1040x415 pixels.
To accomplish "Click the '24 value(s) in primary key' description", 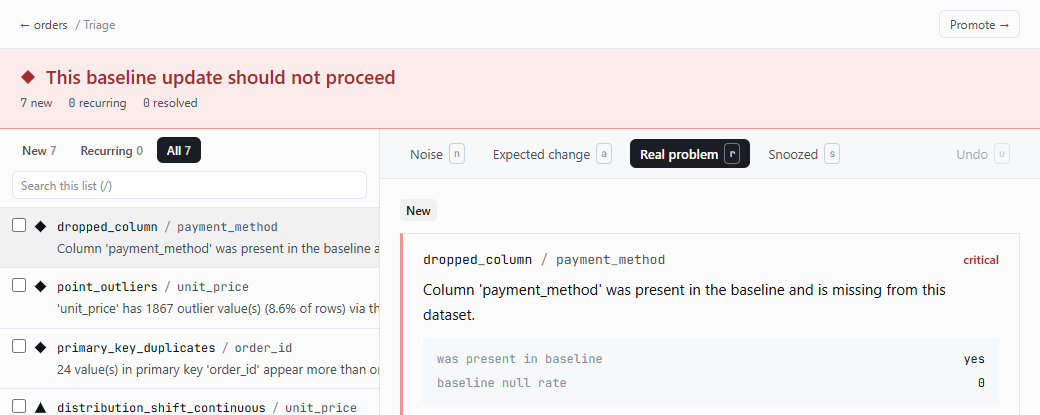I will [218, 369].
